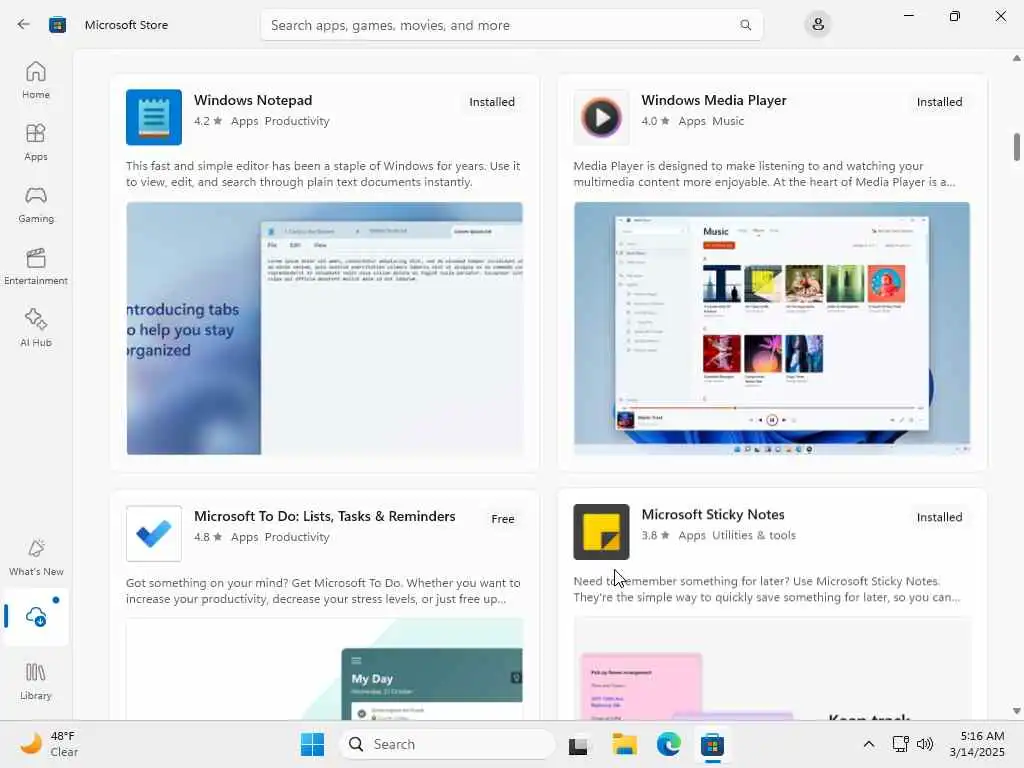Open What's New in sidebar
Screen dimensions: 1024x768
click(x=36, y=557)
